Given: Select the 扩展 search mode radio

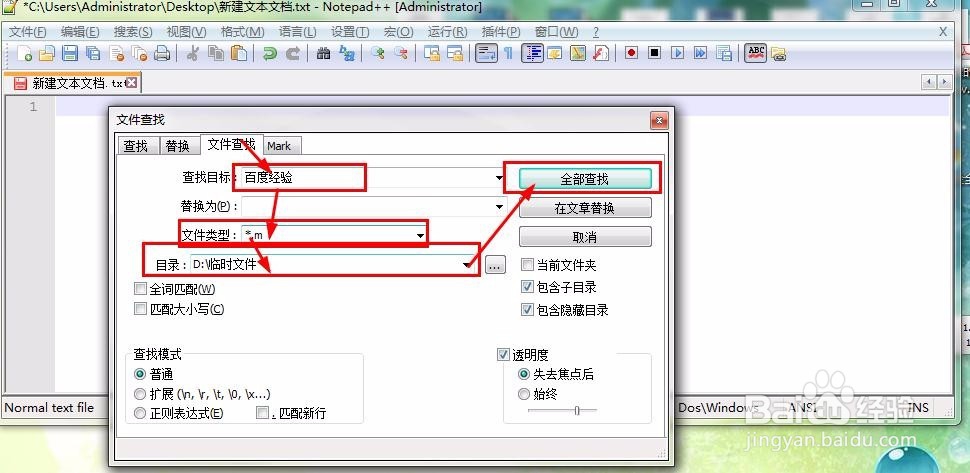Looking at the screenshot, I should [x=140, y=394].
